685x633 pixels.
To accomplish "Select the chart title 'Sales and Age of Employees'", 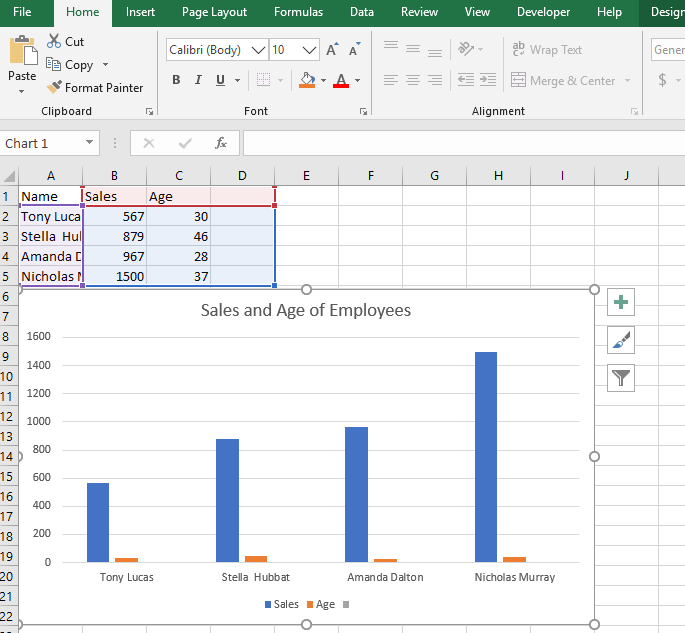I will [306, 310].
